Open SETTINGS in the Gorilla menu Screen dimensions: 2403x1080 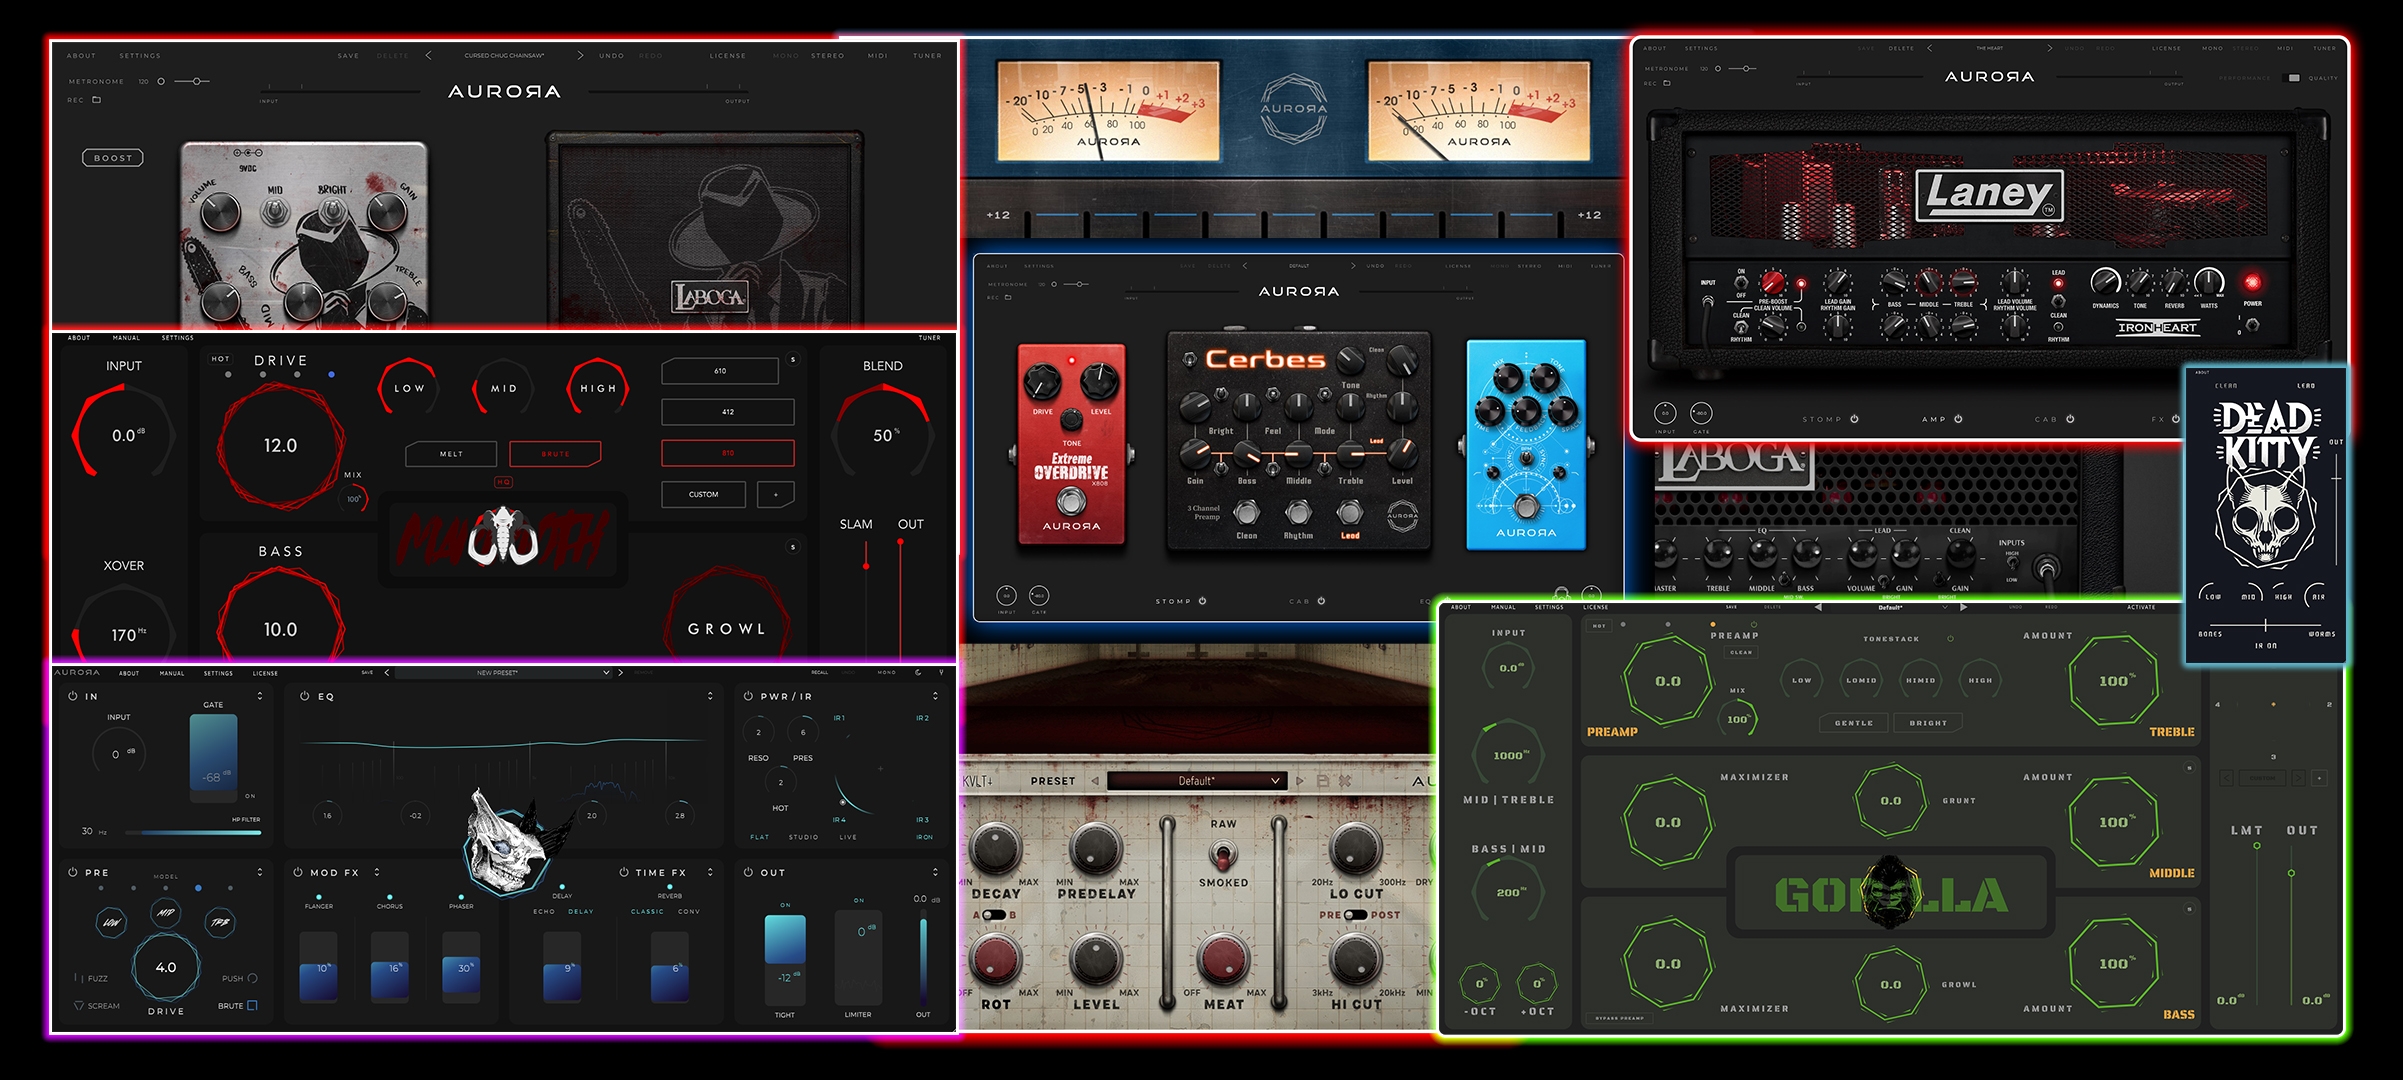click(1549, 607)
